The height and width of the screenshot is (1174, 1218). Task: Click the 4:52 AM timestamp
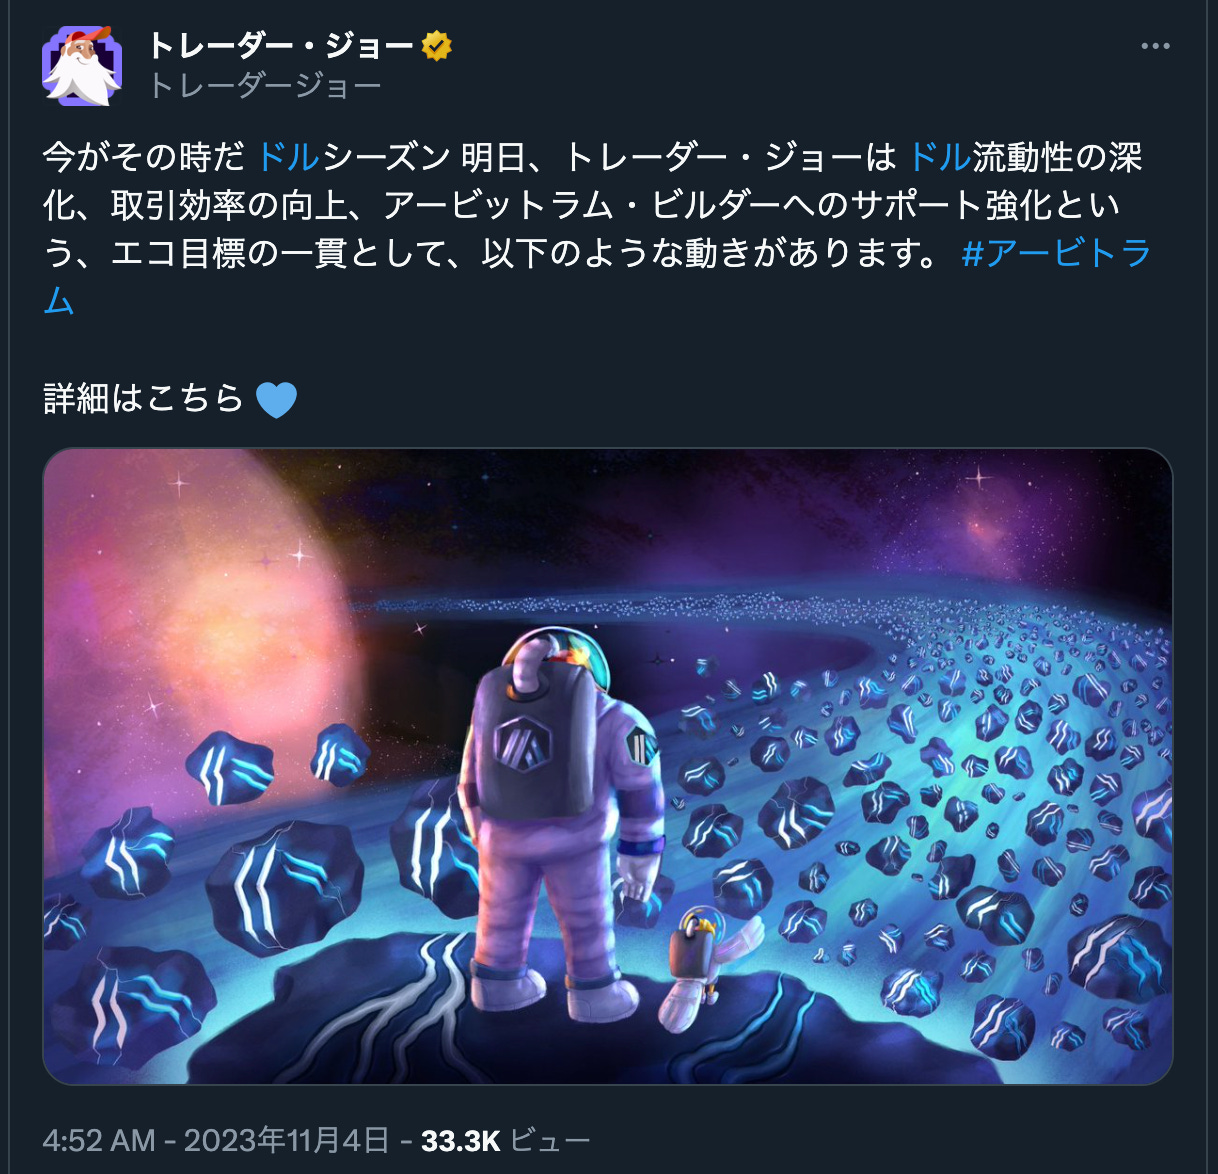click(99, 1140)
